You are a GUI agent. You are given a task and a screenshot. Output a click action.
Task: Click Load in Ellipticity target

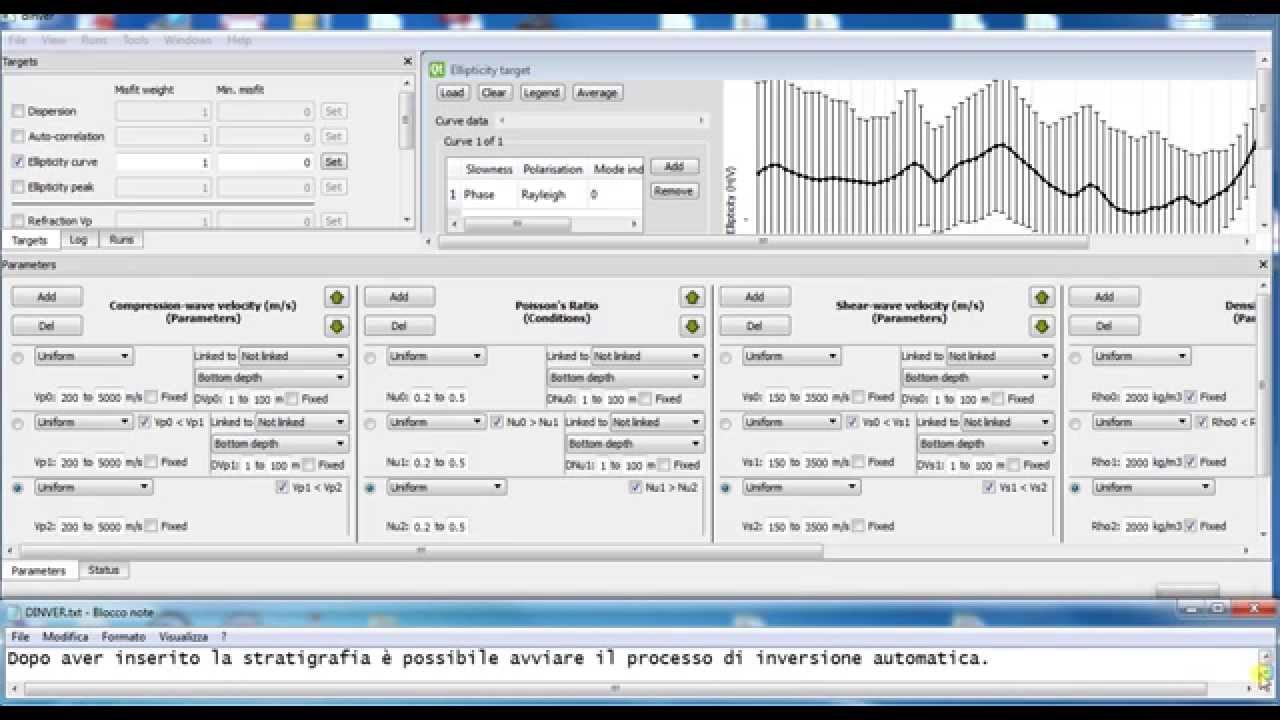point(452,92)
